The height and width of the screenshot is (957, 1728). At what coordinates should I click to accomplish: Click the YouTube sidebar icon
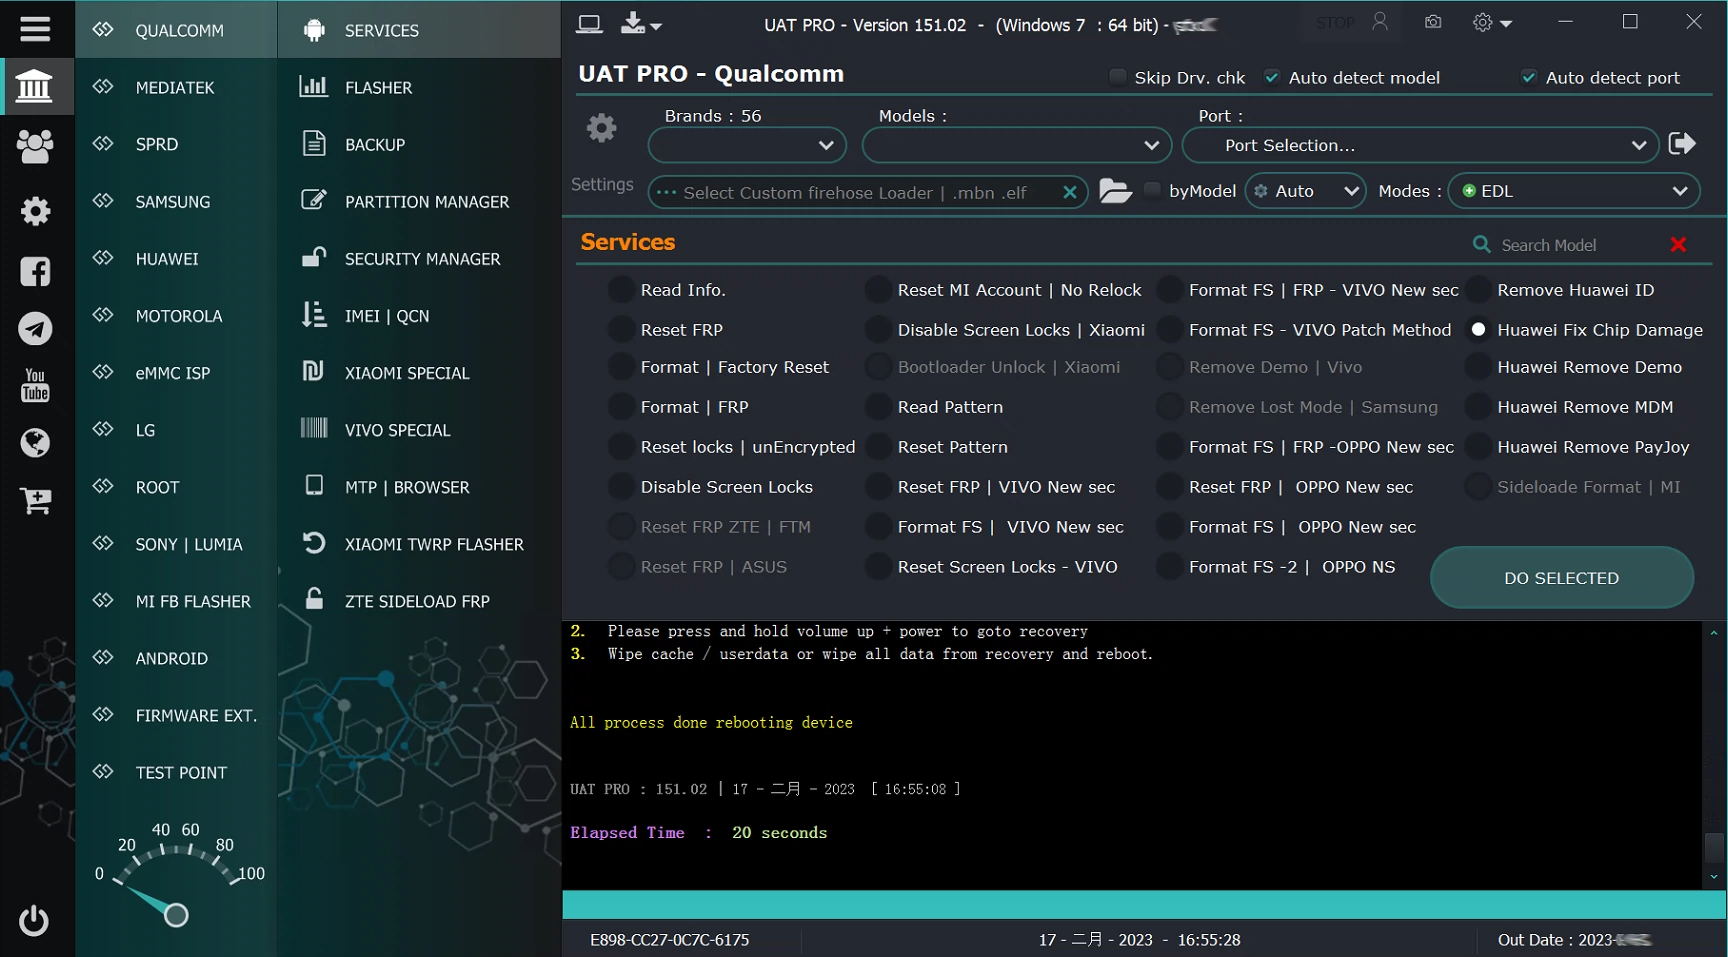[x=35, y=385]
